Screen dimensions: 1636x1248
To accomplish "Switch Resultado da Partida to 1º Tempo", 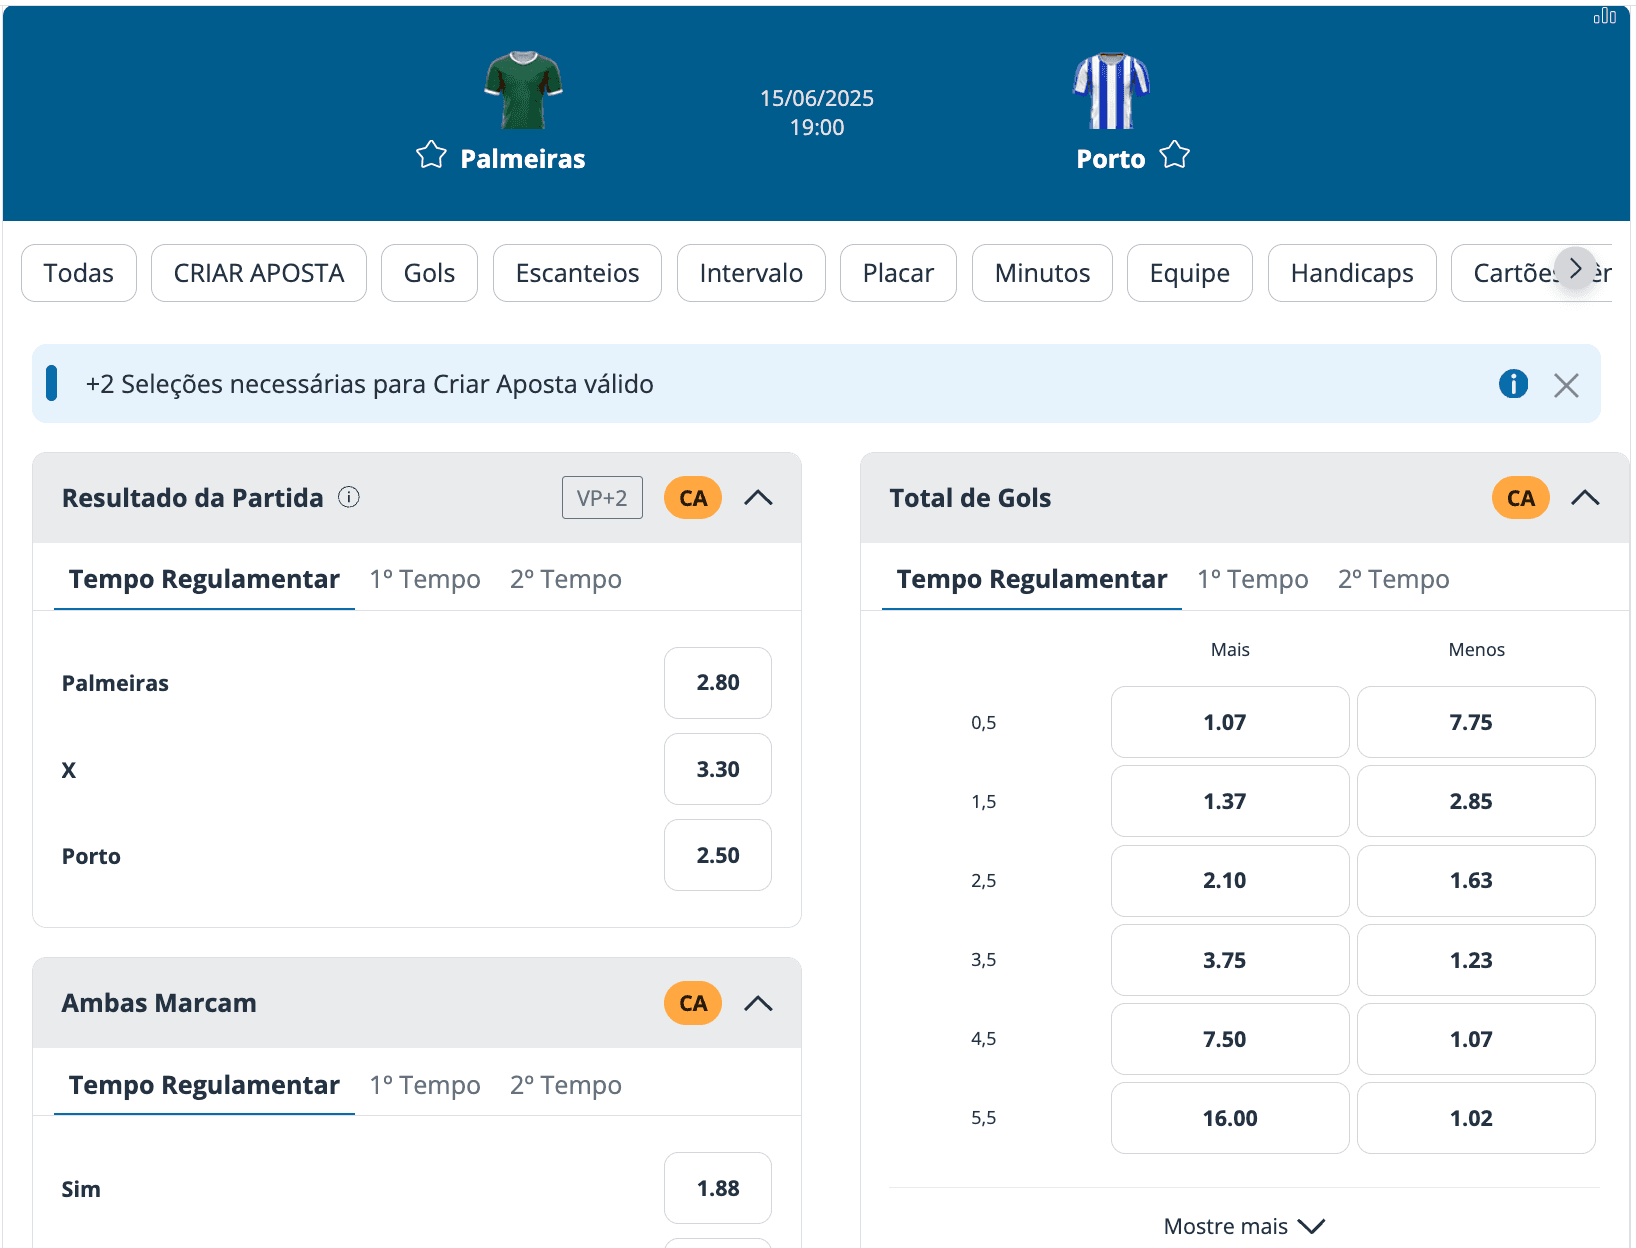I will (x=425, y=579).
